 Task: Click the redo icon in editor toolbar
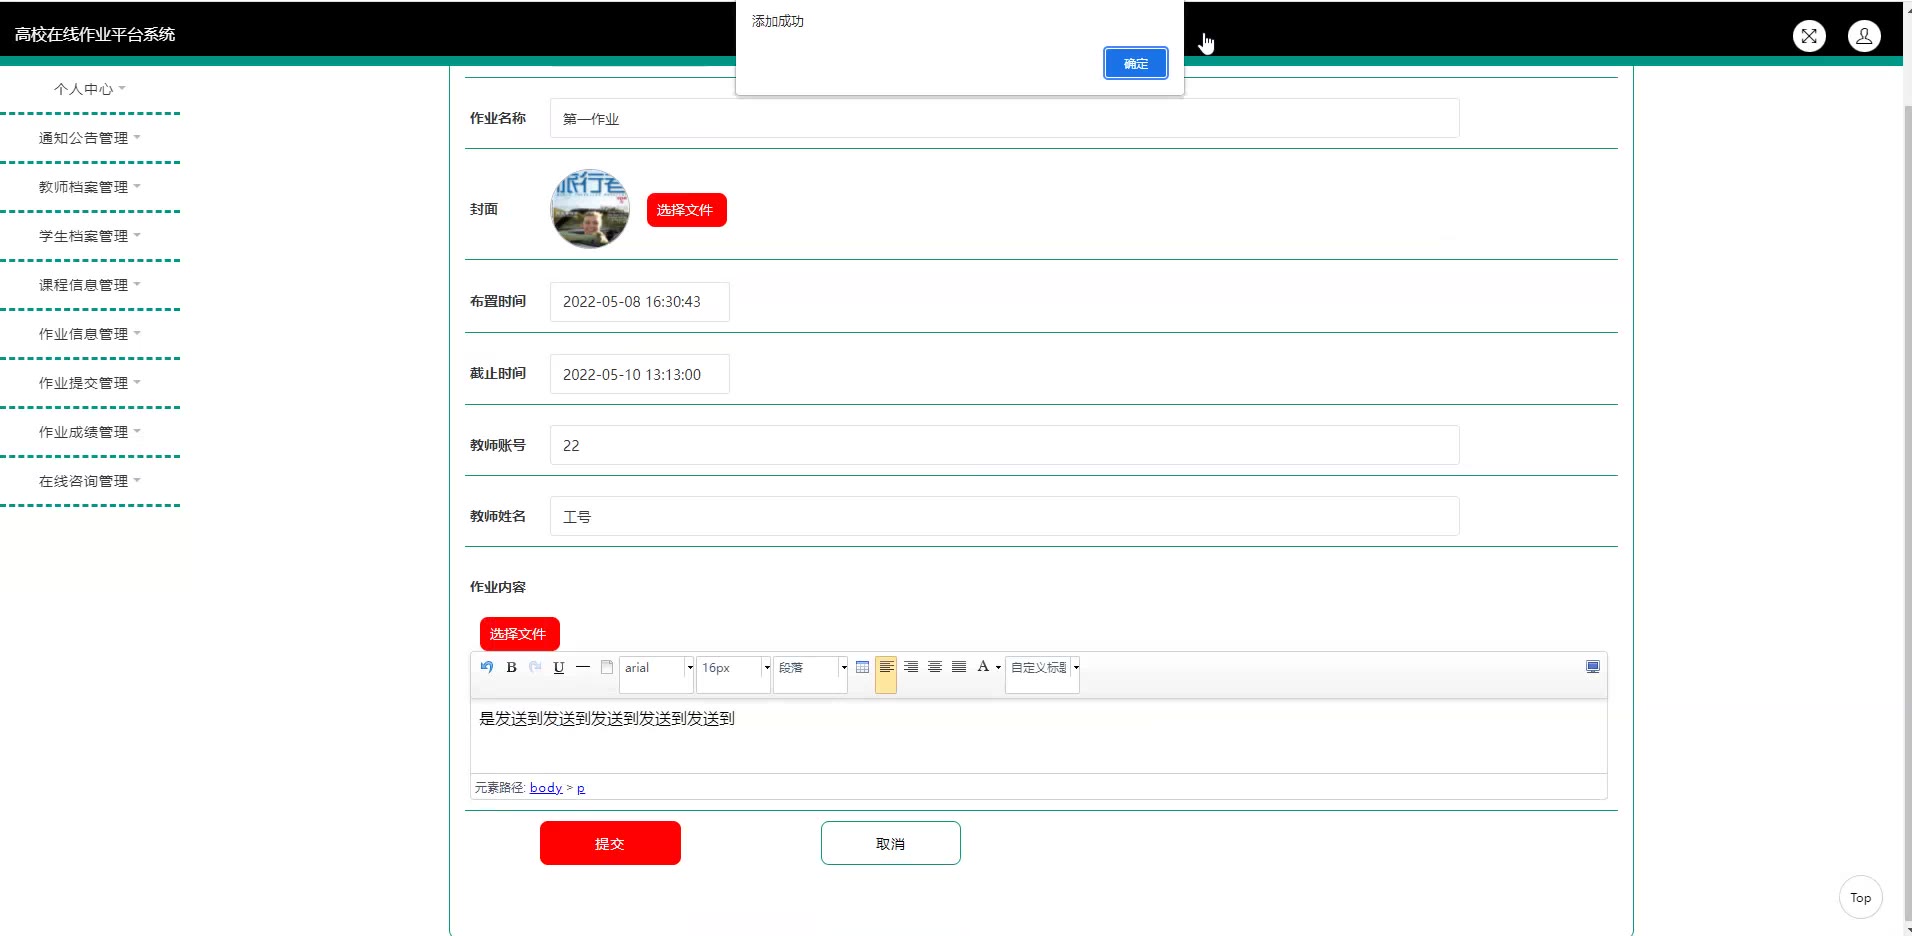point(535,667)
